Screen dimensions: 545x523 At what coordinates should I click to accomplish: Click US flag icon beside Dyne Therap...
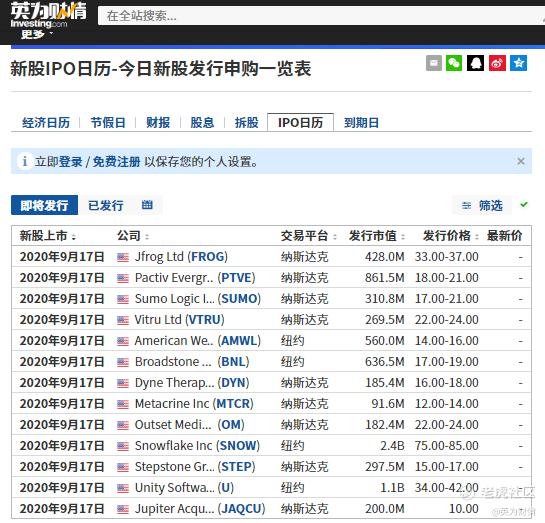[123, 383]
